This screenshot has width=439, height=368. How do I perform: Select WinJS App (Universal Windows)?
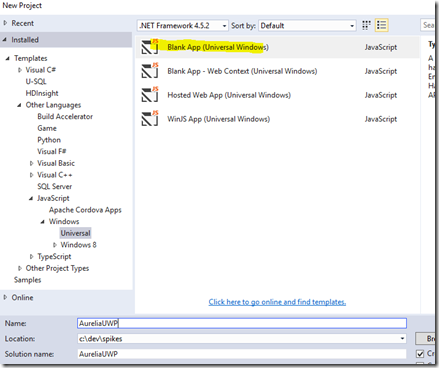(x=218, y=119)
